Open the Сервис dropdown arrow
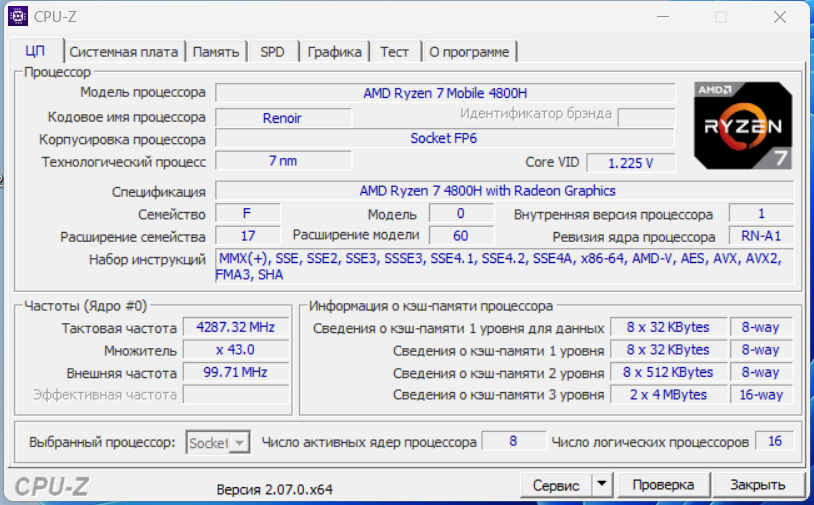Screen dimensions: 814x505 [601, 485]
